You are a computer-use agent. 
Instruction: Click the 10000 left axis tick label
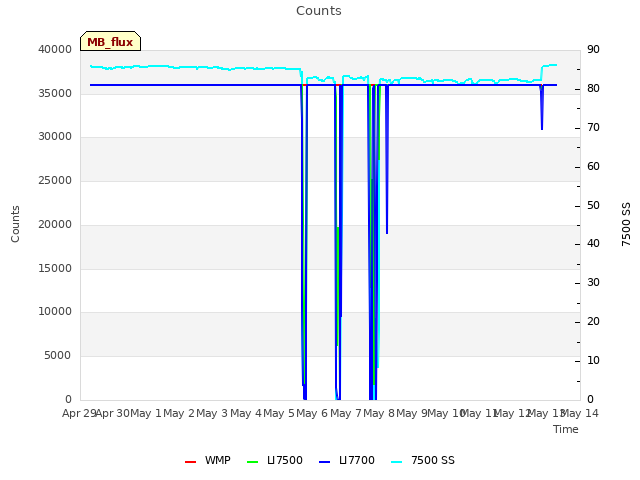[55, 312]
